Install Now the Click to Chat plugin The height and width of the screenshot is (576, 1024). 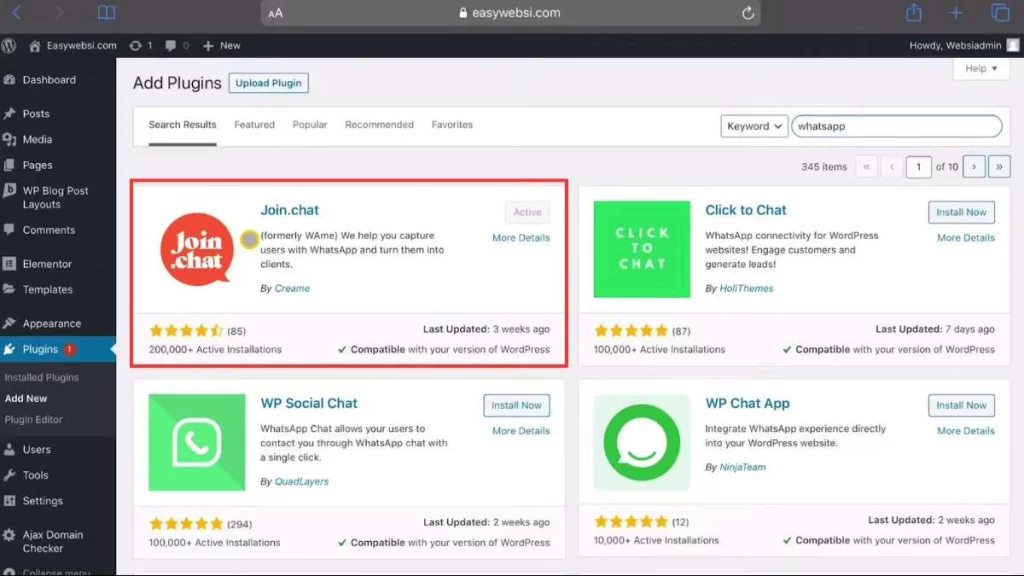click(961, 212)
